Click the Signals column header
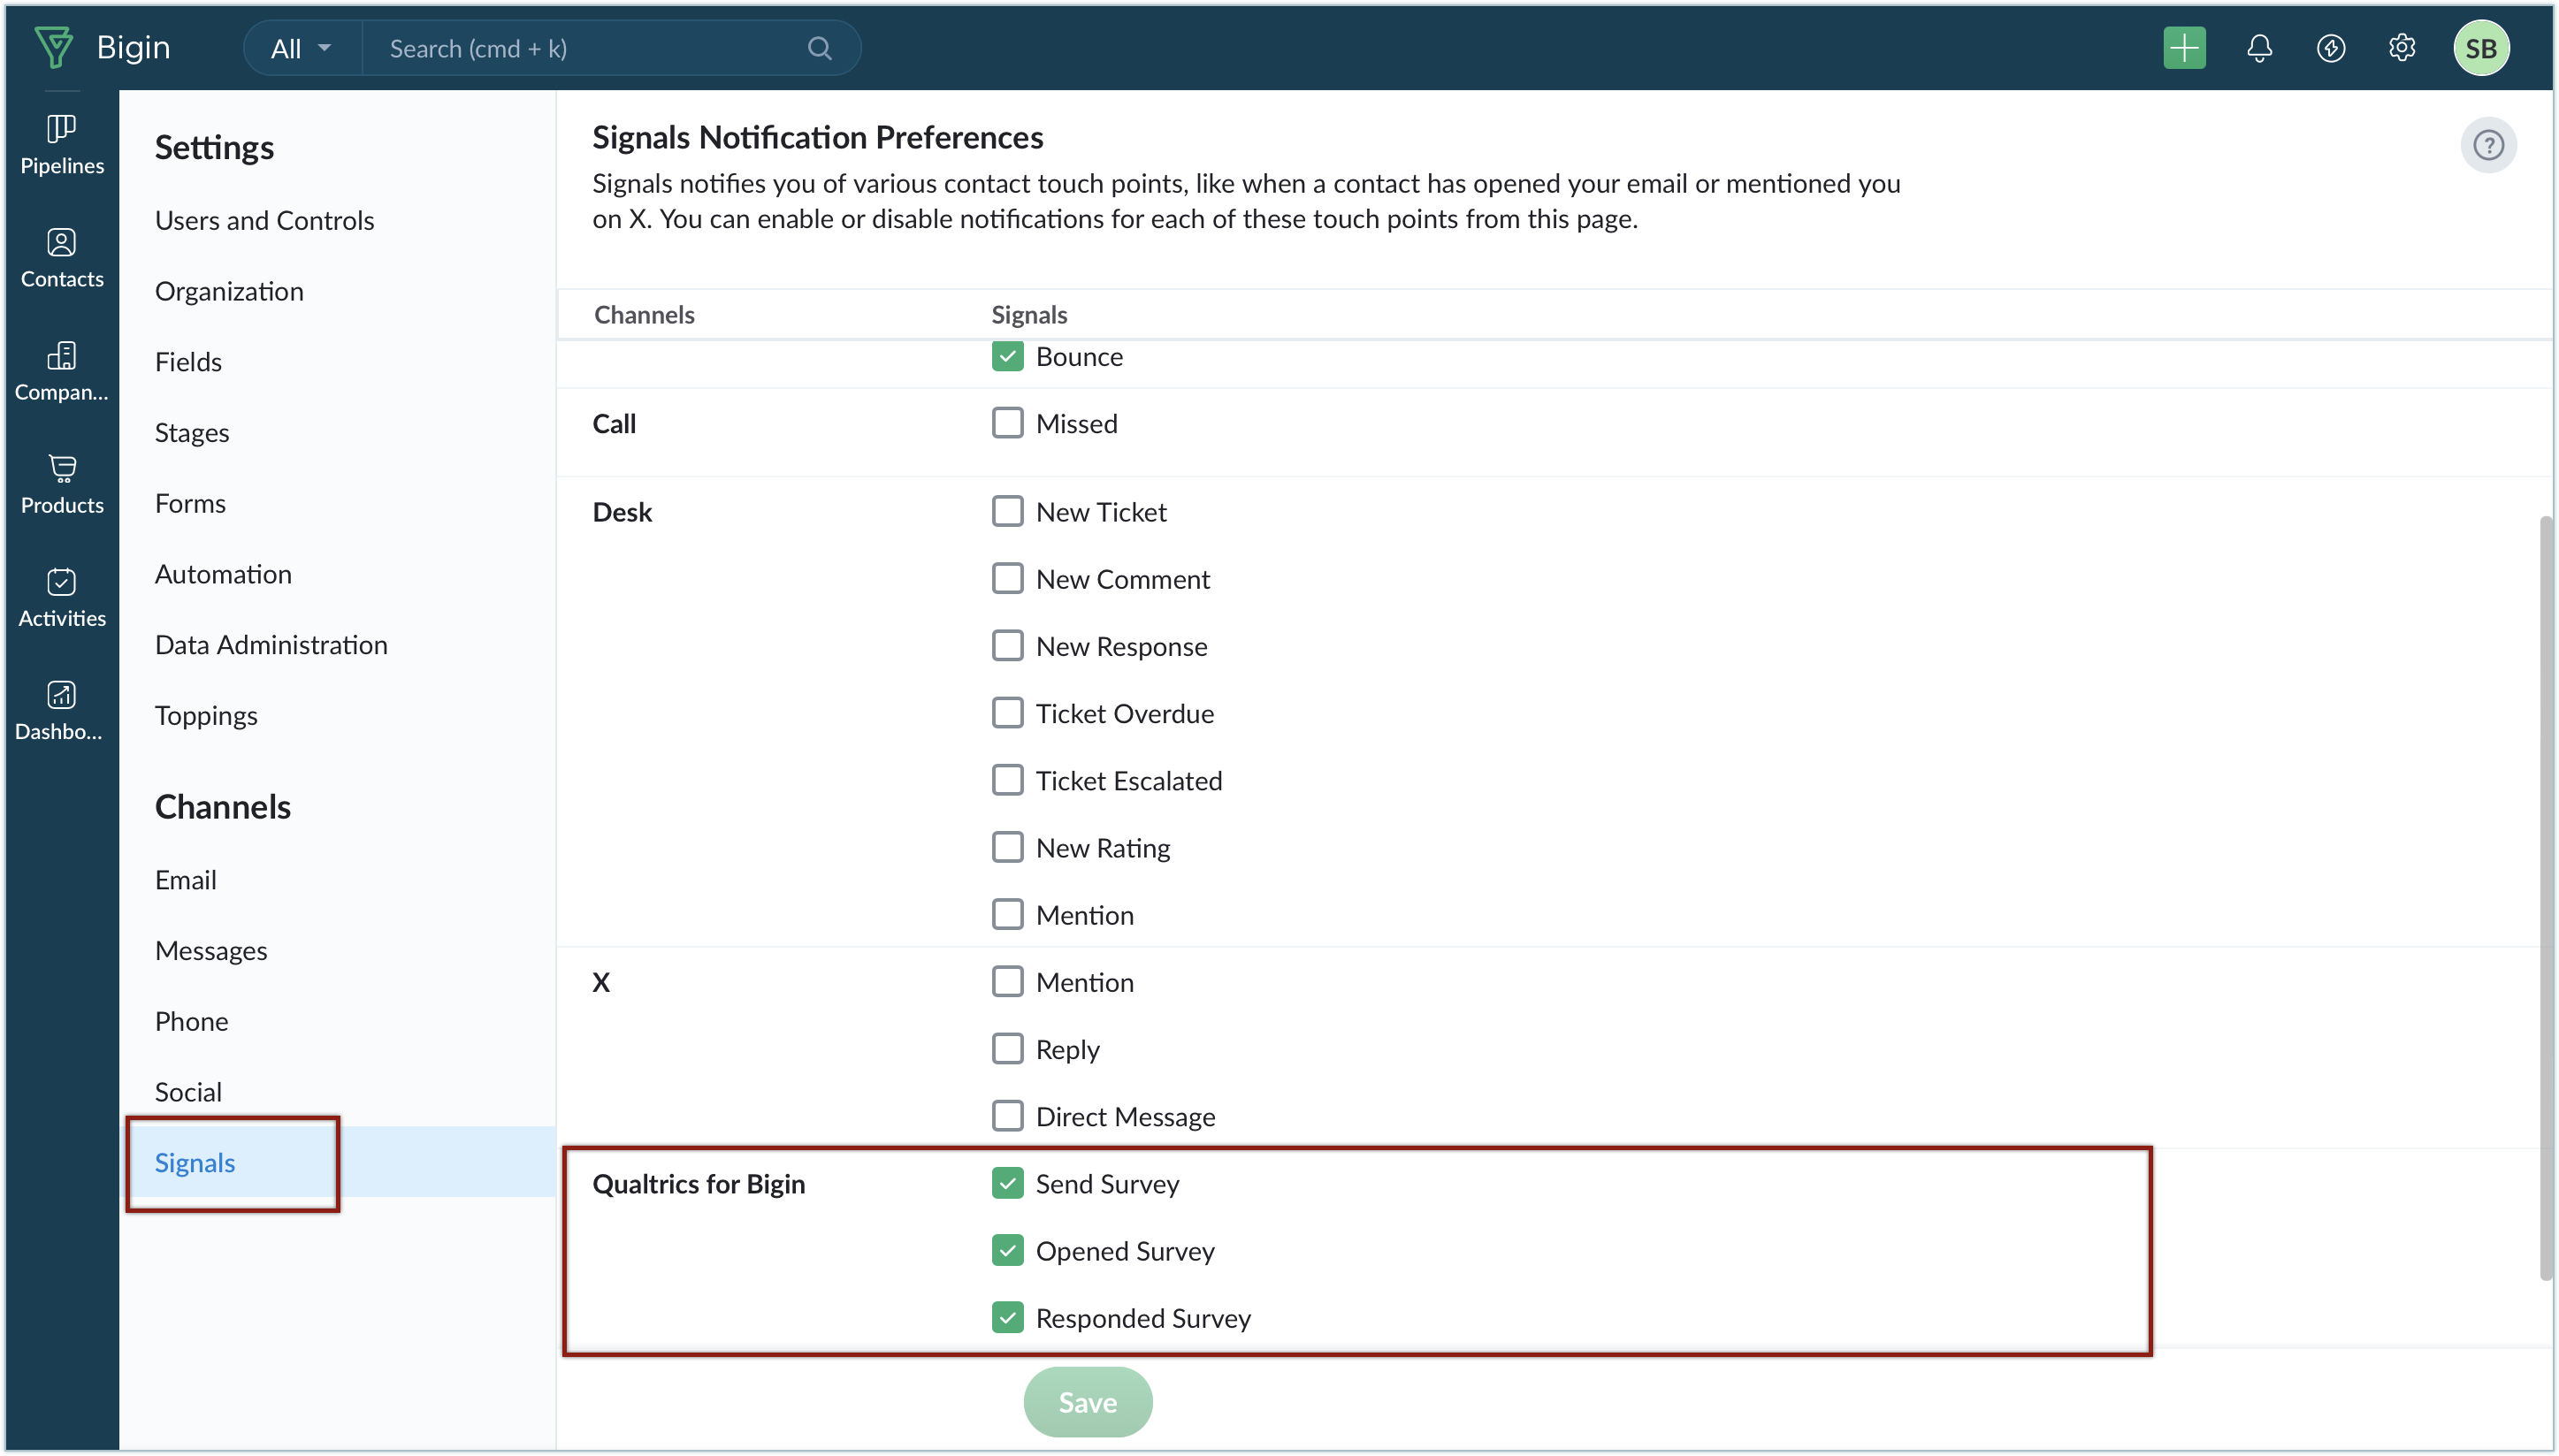Image resolution: width=2559 pixels, height=1456 pixels. [x=1029, y=314]
